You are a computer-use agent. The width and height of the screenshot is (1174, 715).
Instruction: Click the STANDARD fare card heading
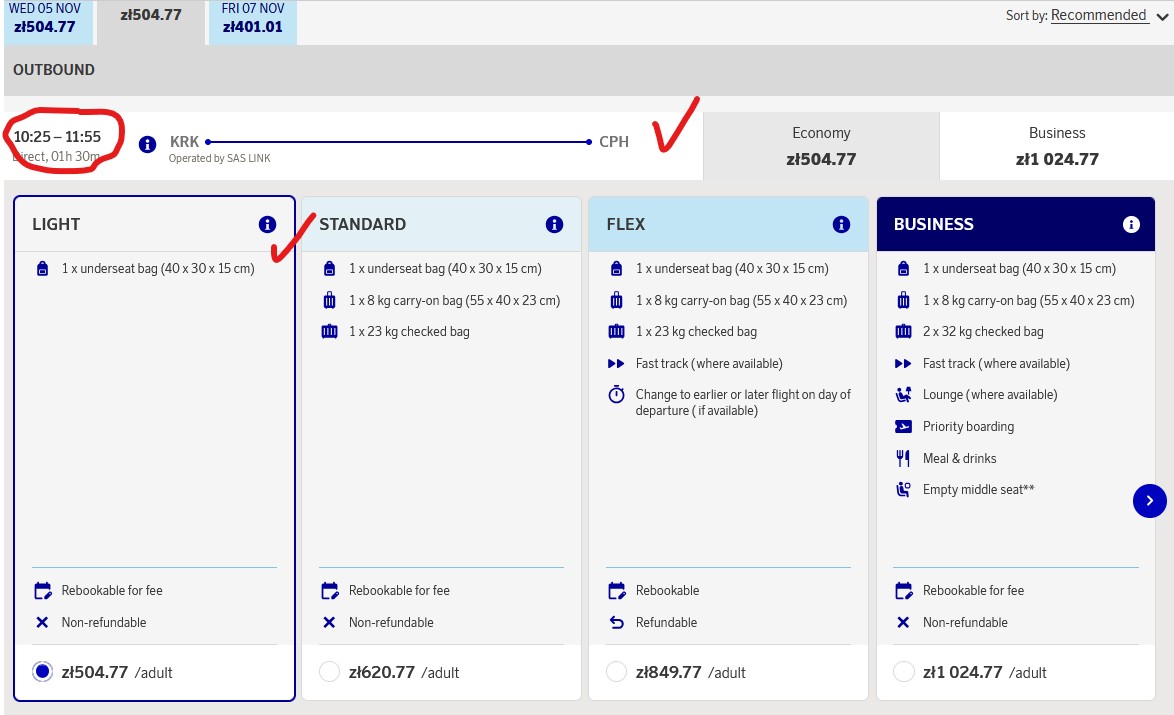[362, 225]
